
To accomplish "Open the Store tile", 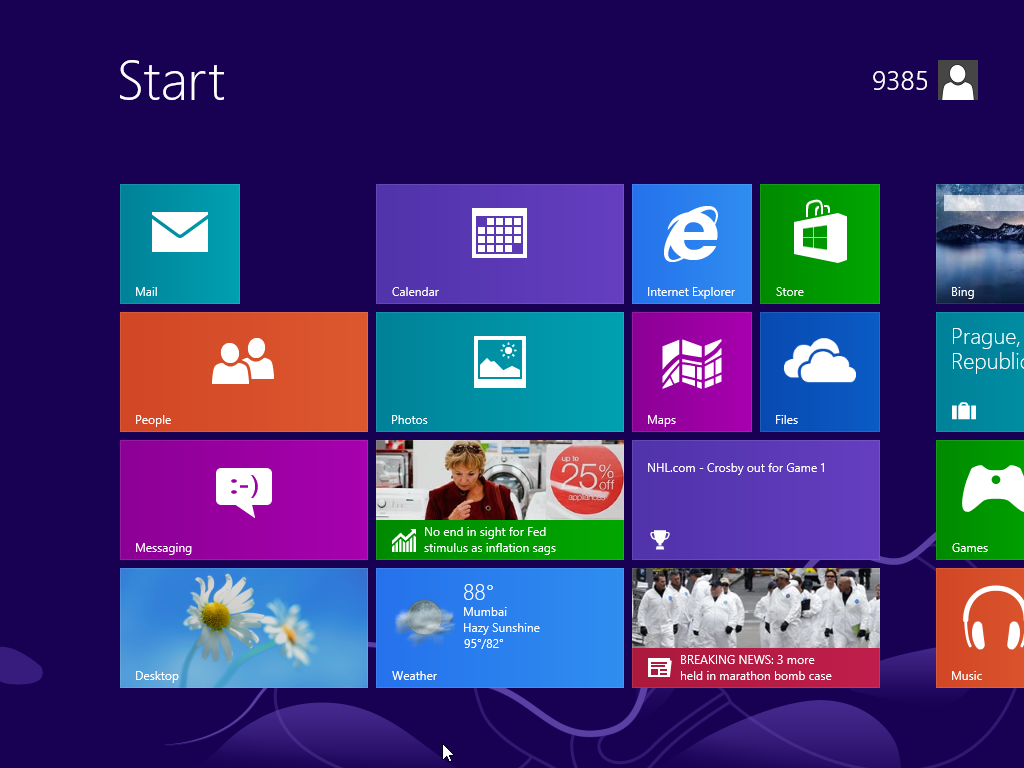I will click(x=820, y=244).
